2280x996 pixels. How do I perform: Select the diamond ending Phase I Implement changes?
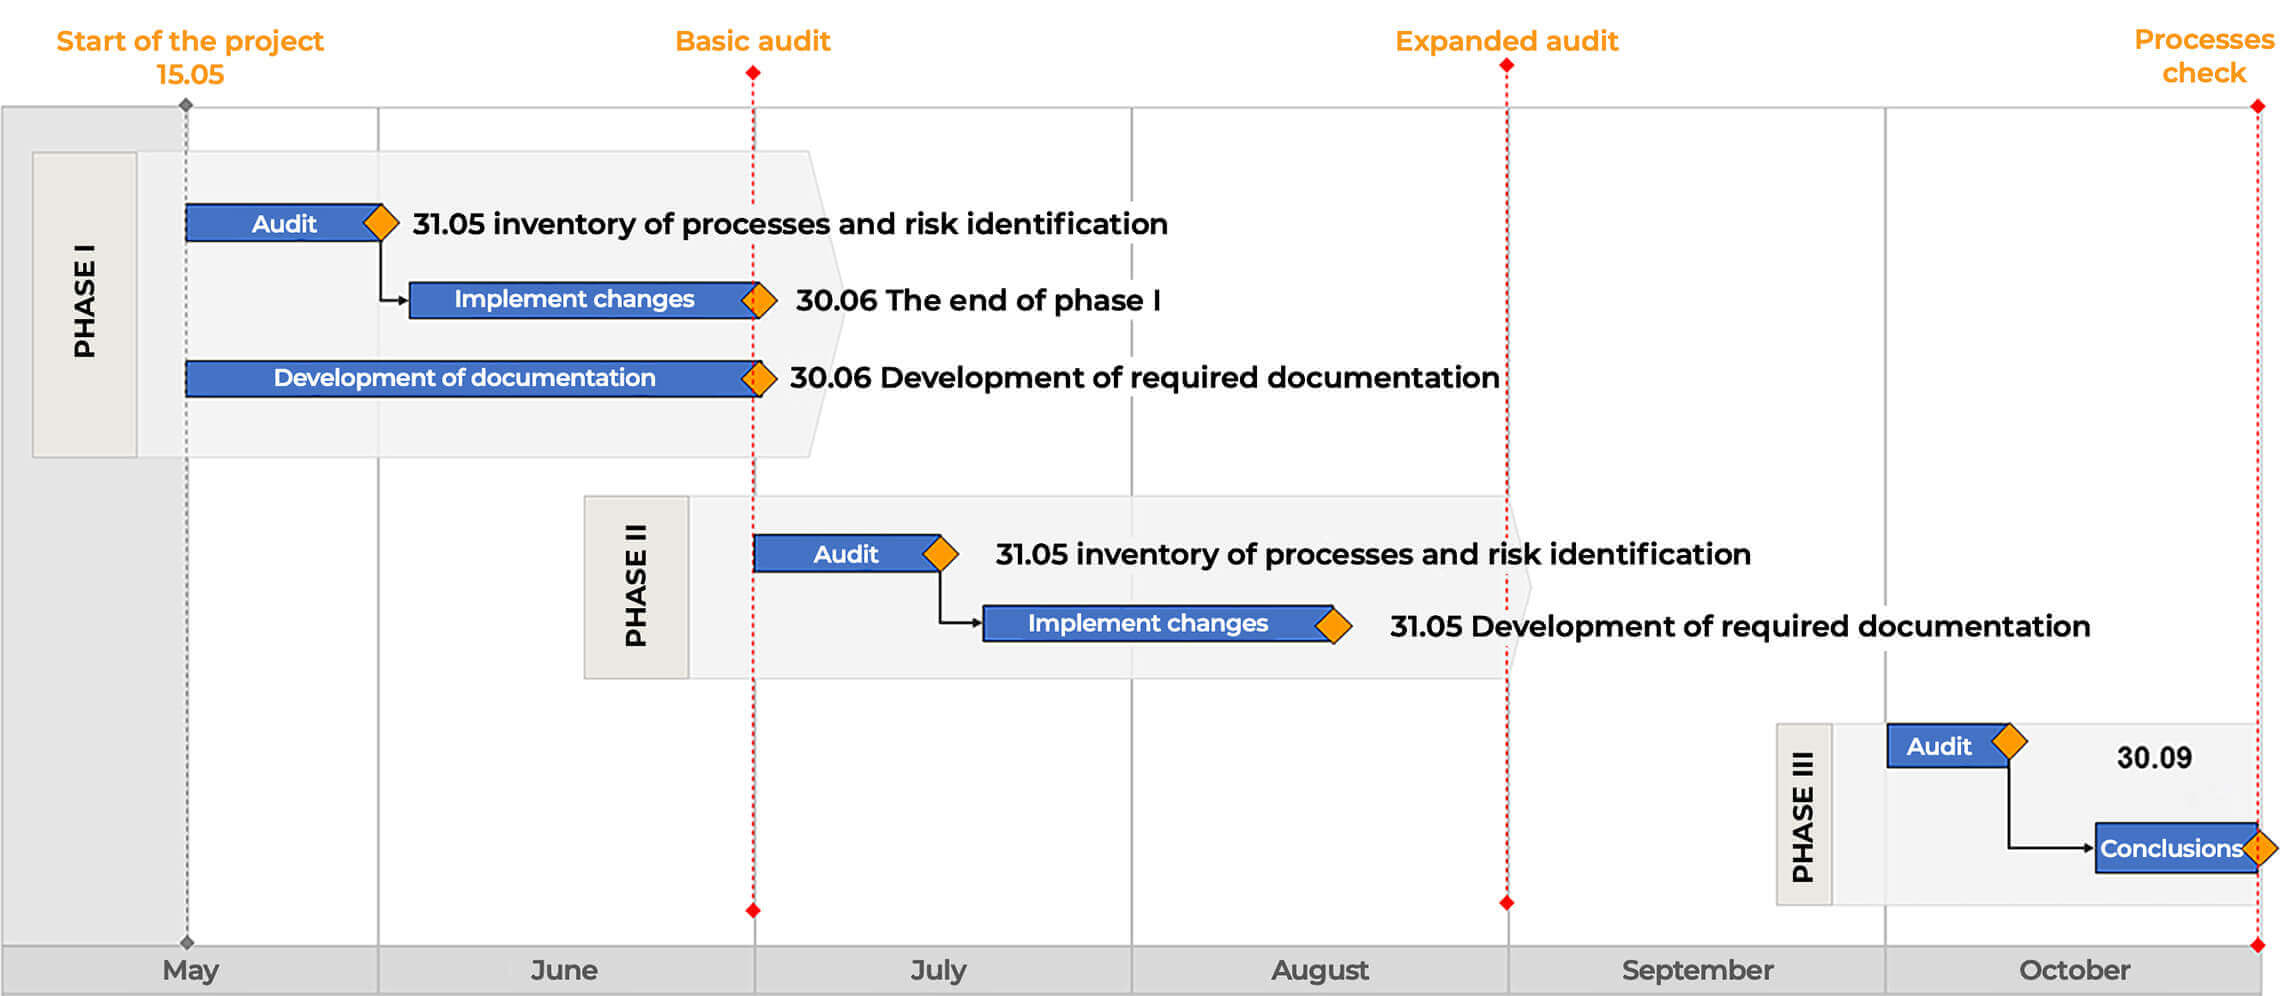pos(759,300)
